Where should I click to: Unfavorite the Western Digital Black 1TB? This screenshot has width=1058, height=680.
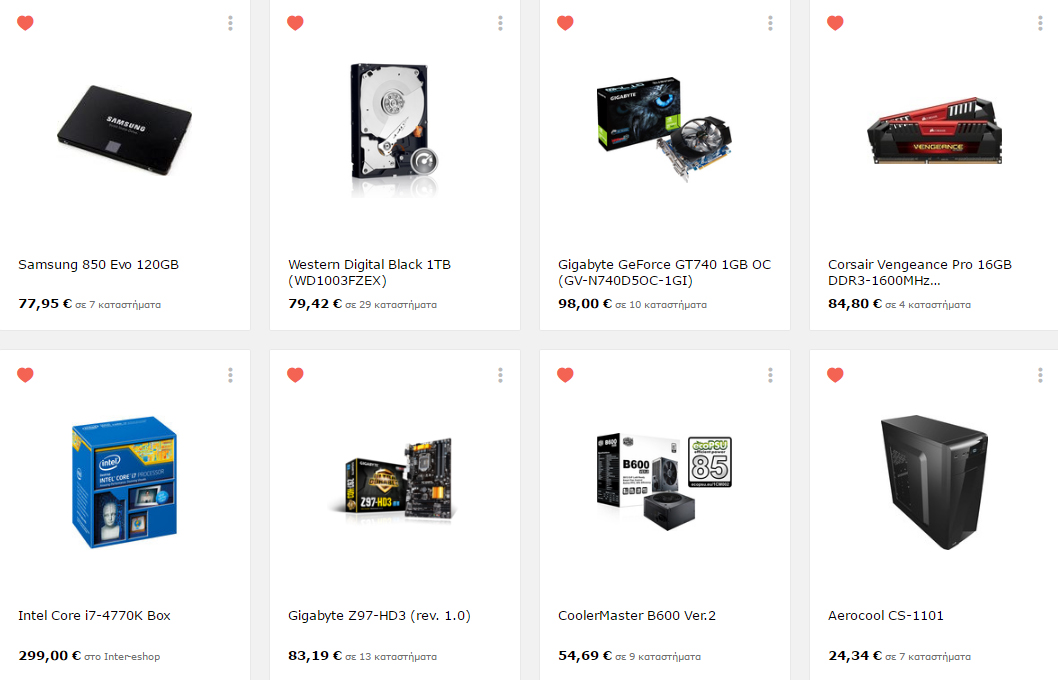[296, 23]
